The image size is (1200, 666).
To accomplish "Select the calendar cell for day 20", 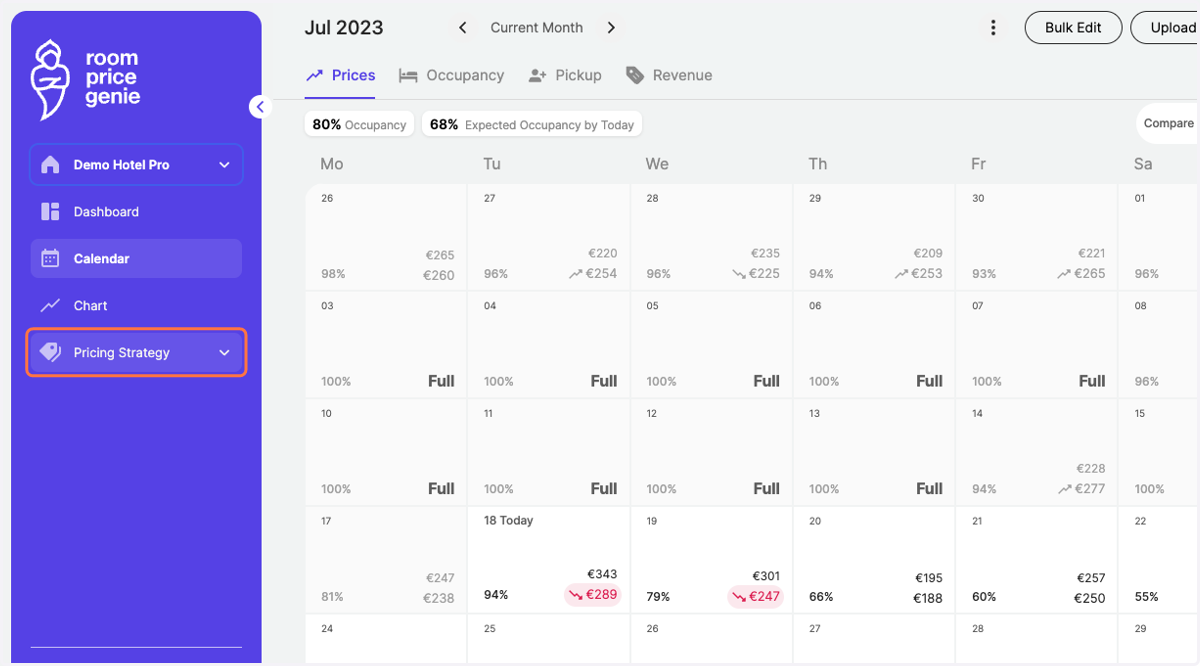I will pos(874,559).
